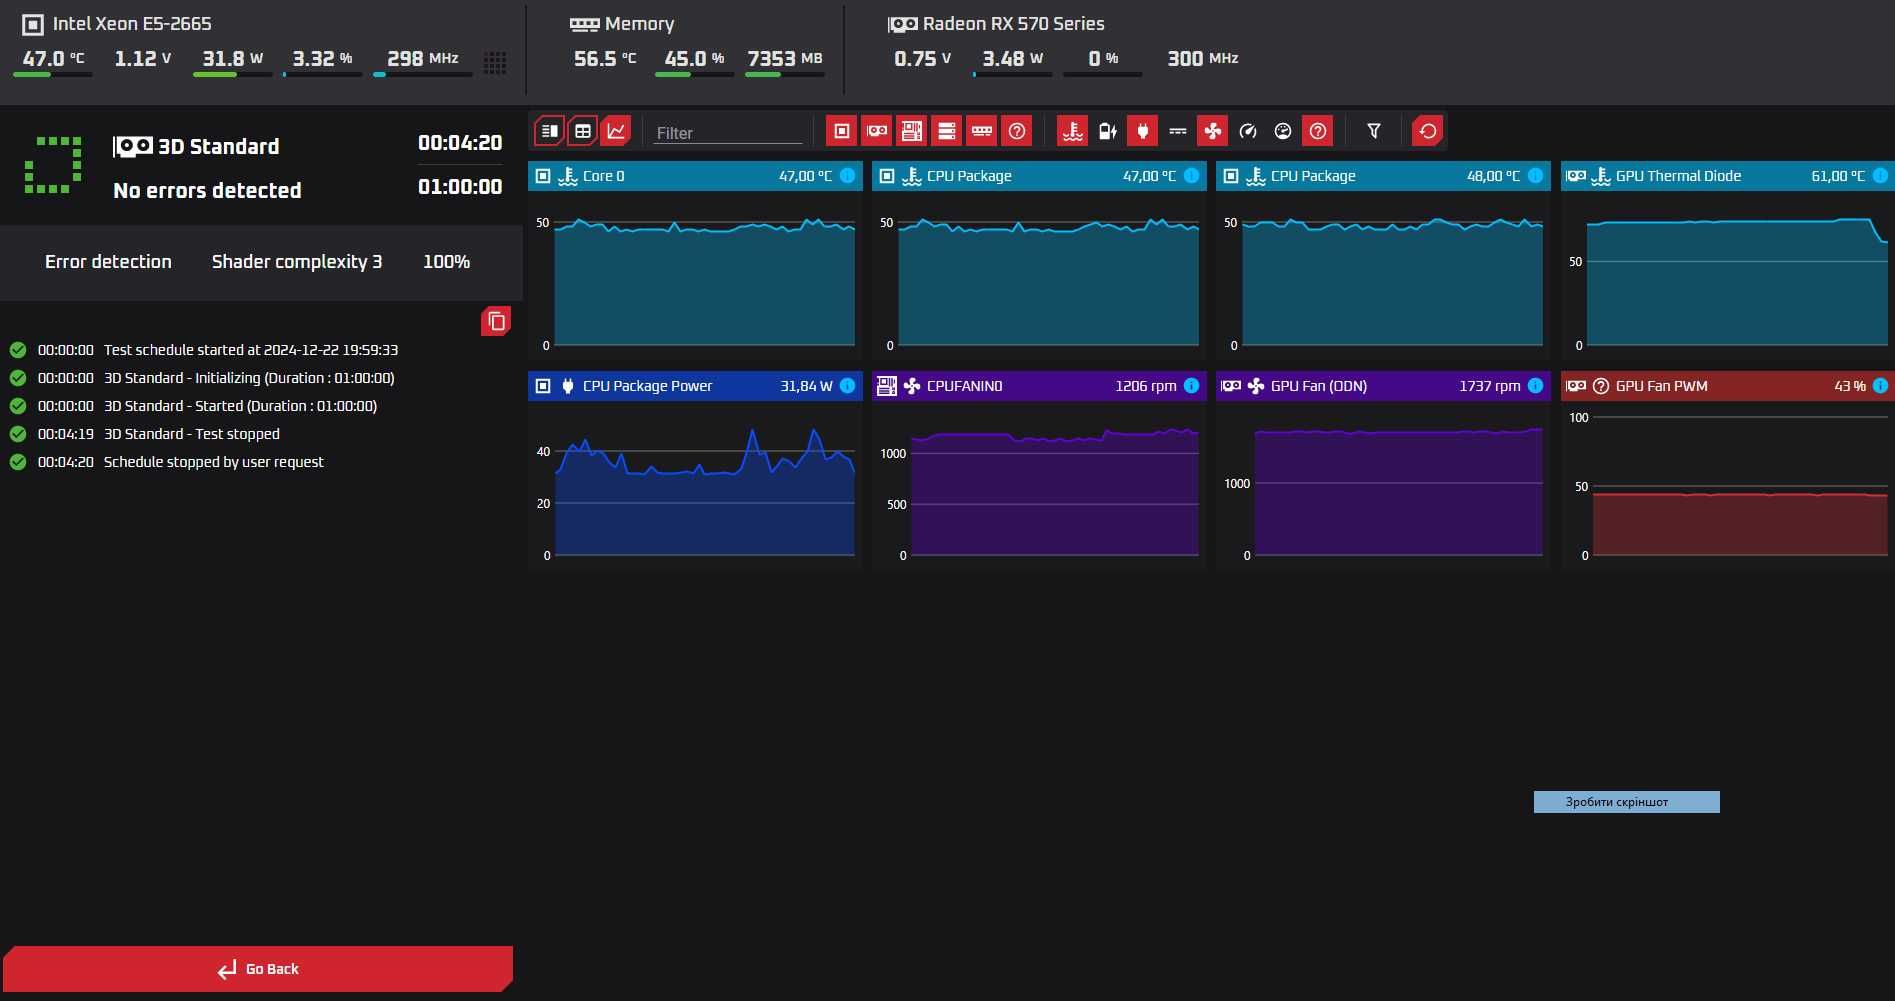Copy the test log to clipboard
1895x1001 pixels.
point(496,321)
